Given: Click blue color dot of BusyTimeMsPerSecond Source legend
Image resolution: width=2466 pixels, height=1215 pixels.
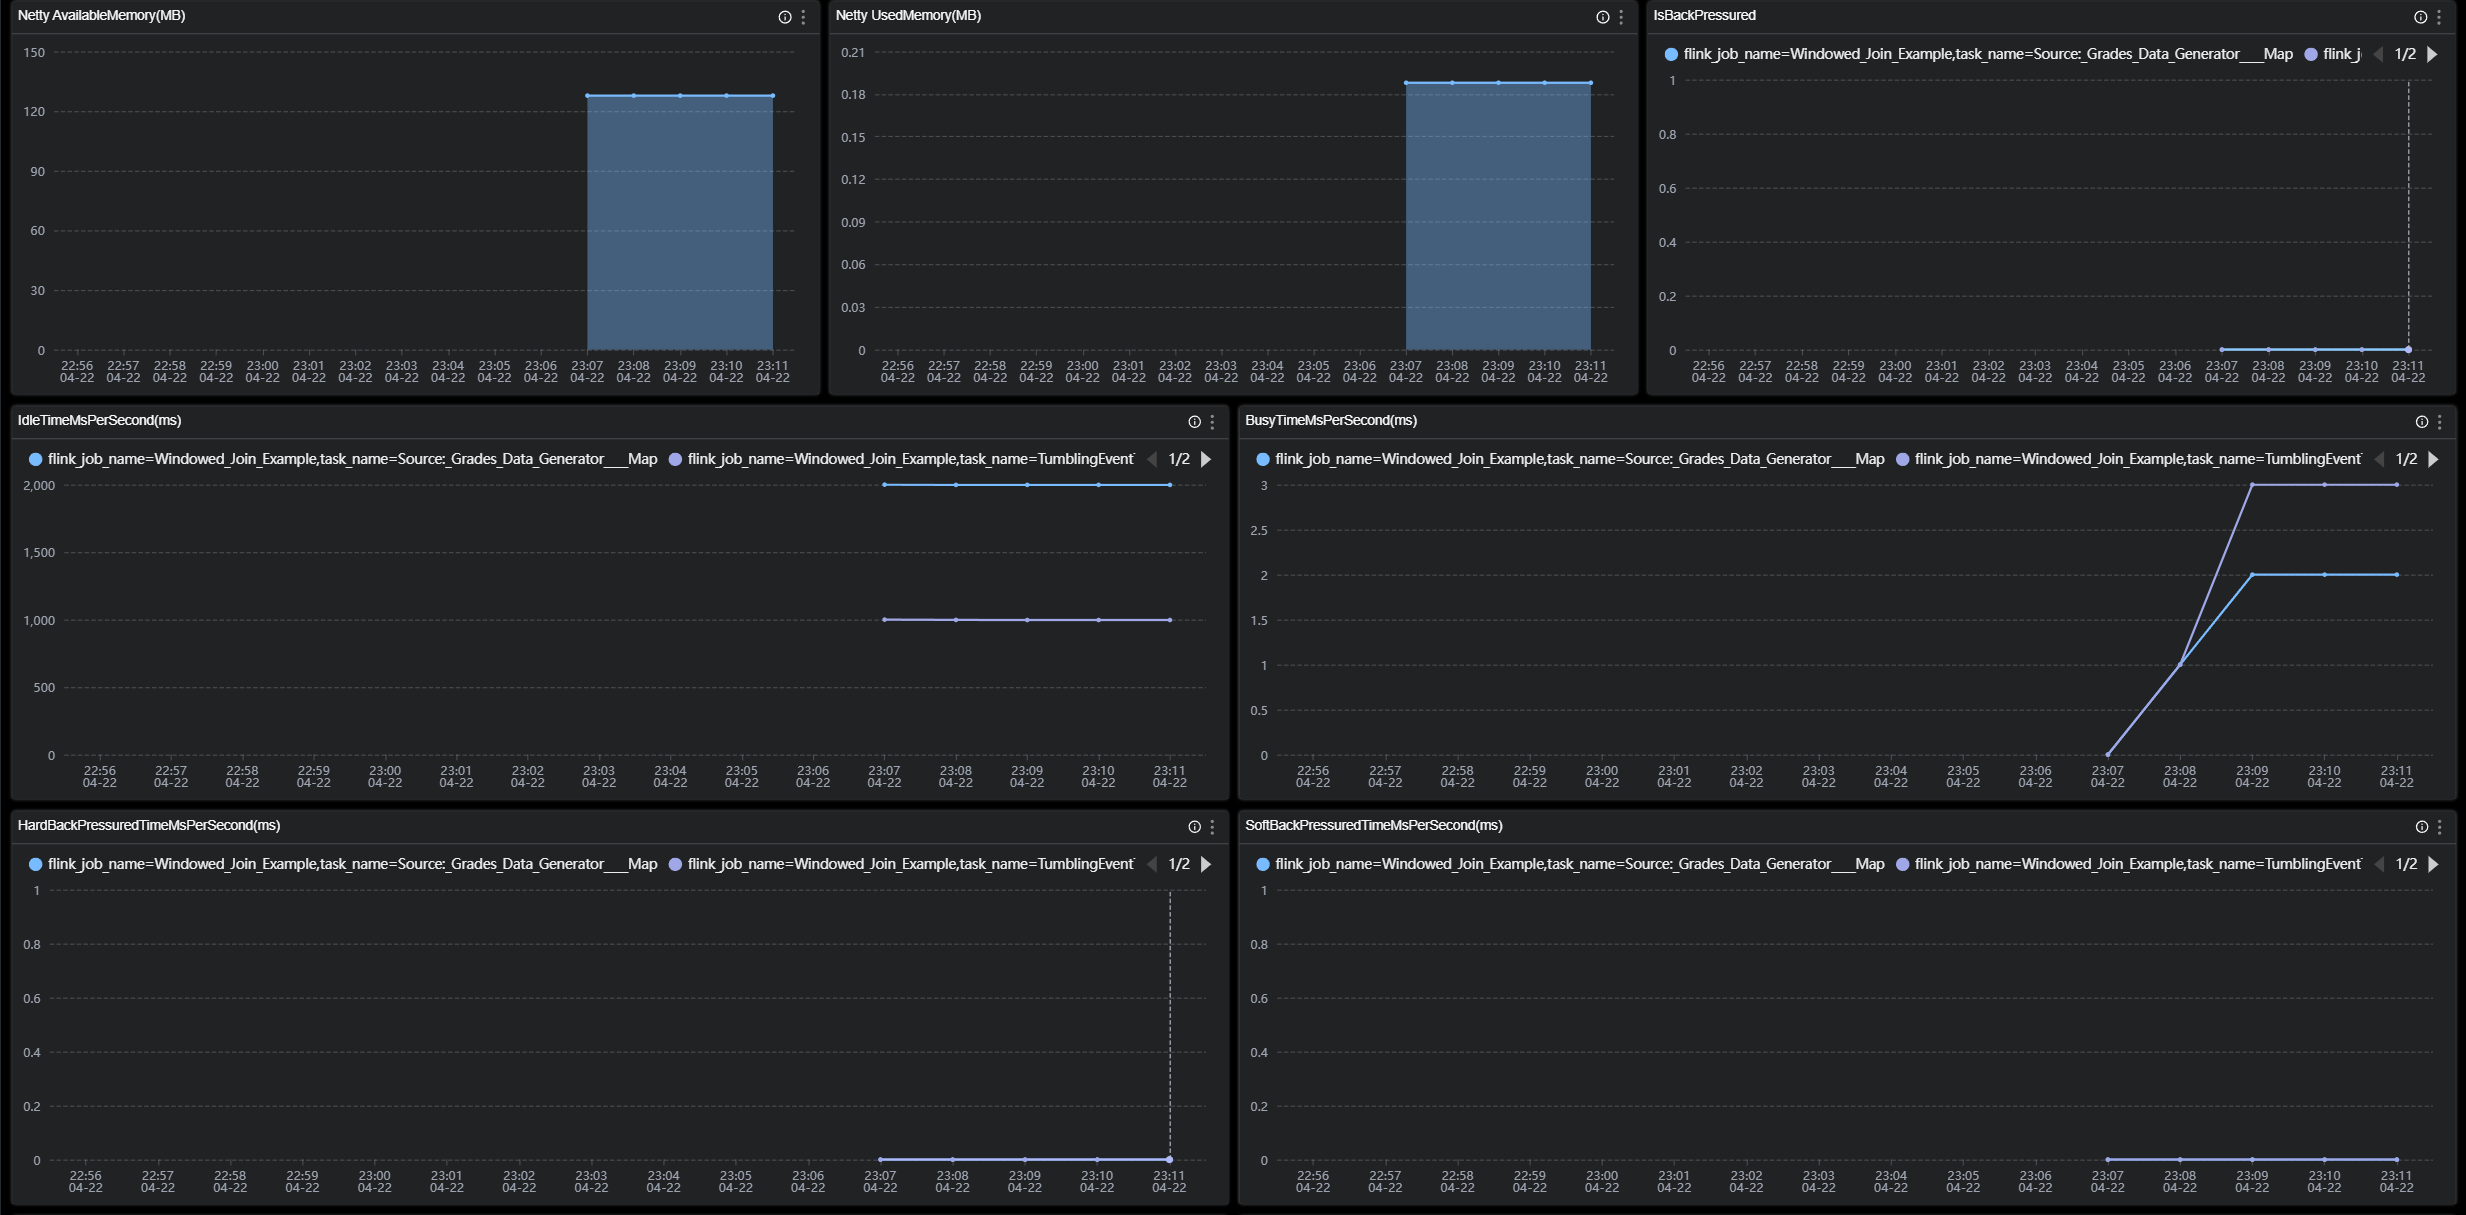Looking at the screenshot, I should [1262, 459].
